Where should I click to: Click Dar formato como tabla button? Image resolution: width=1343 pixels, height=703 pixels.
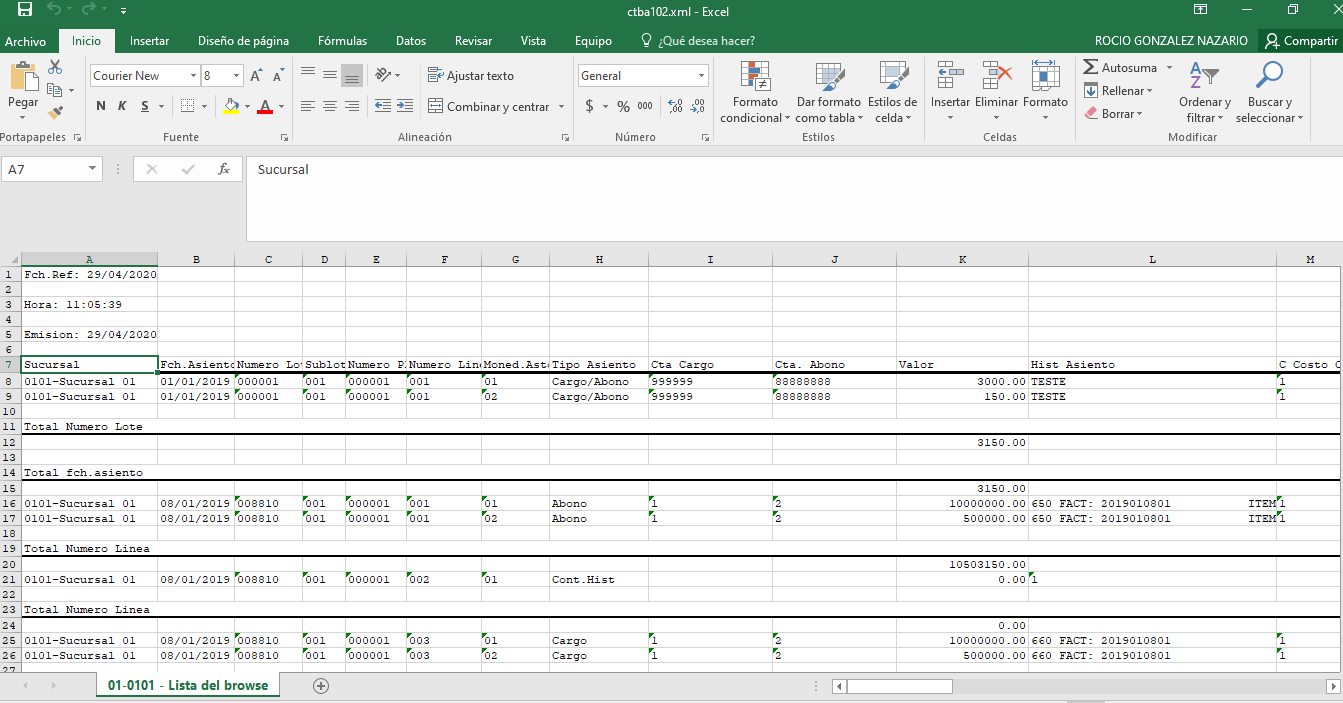click(x=828, y=92)
